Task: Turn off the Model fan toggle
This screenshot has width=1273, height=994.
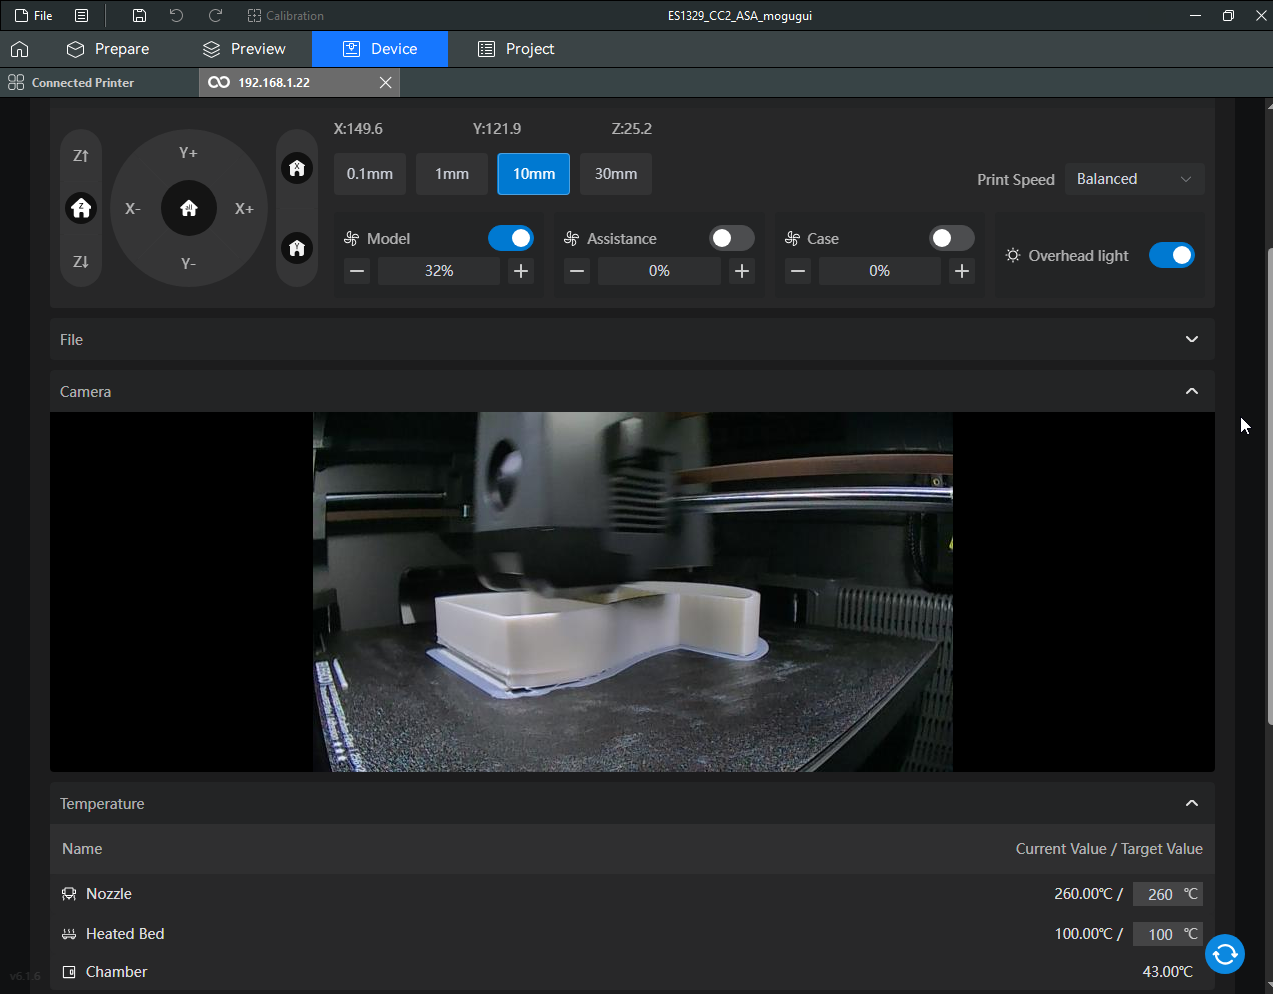Action: [511, 238]
